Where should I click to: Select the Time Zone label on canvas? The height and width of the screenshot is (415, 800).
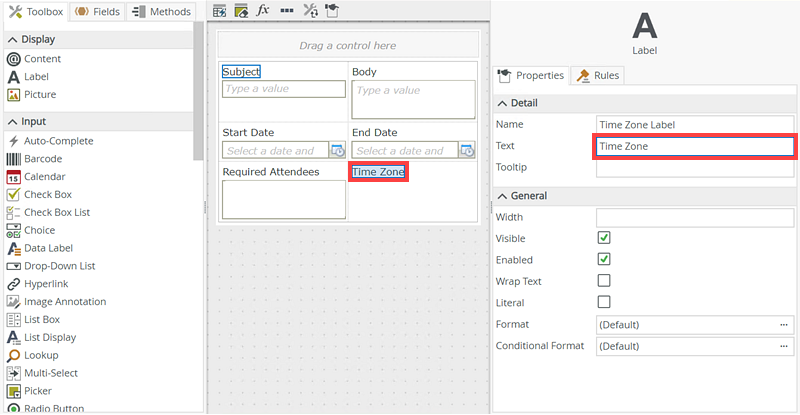point(379,172)
